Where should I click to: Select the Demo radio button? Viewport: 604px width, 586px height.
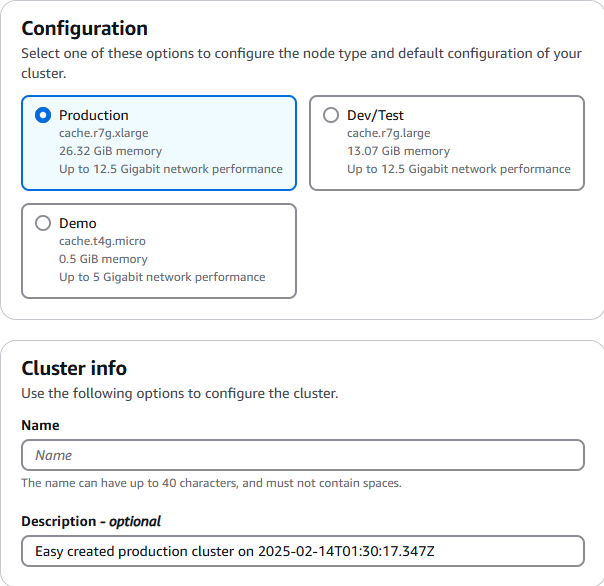click(43, 223)
